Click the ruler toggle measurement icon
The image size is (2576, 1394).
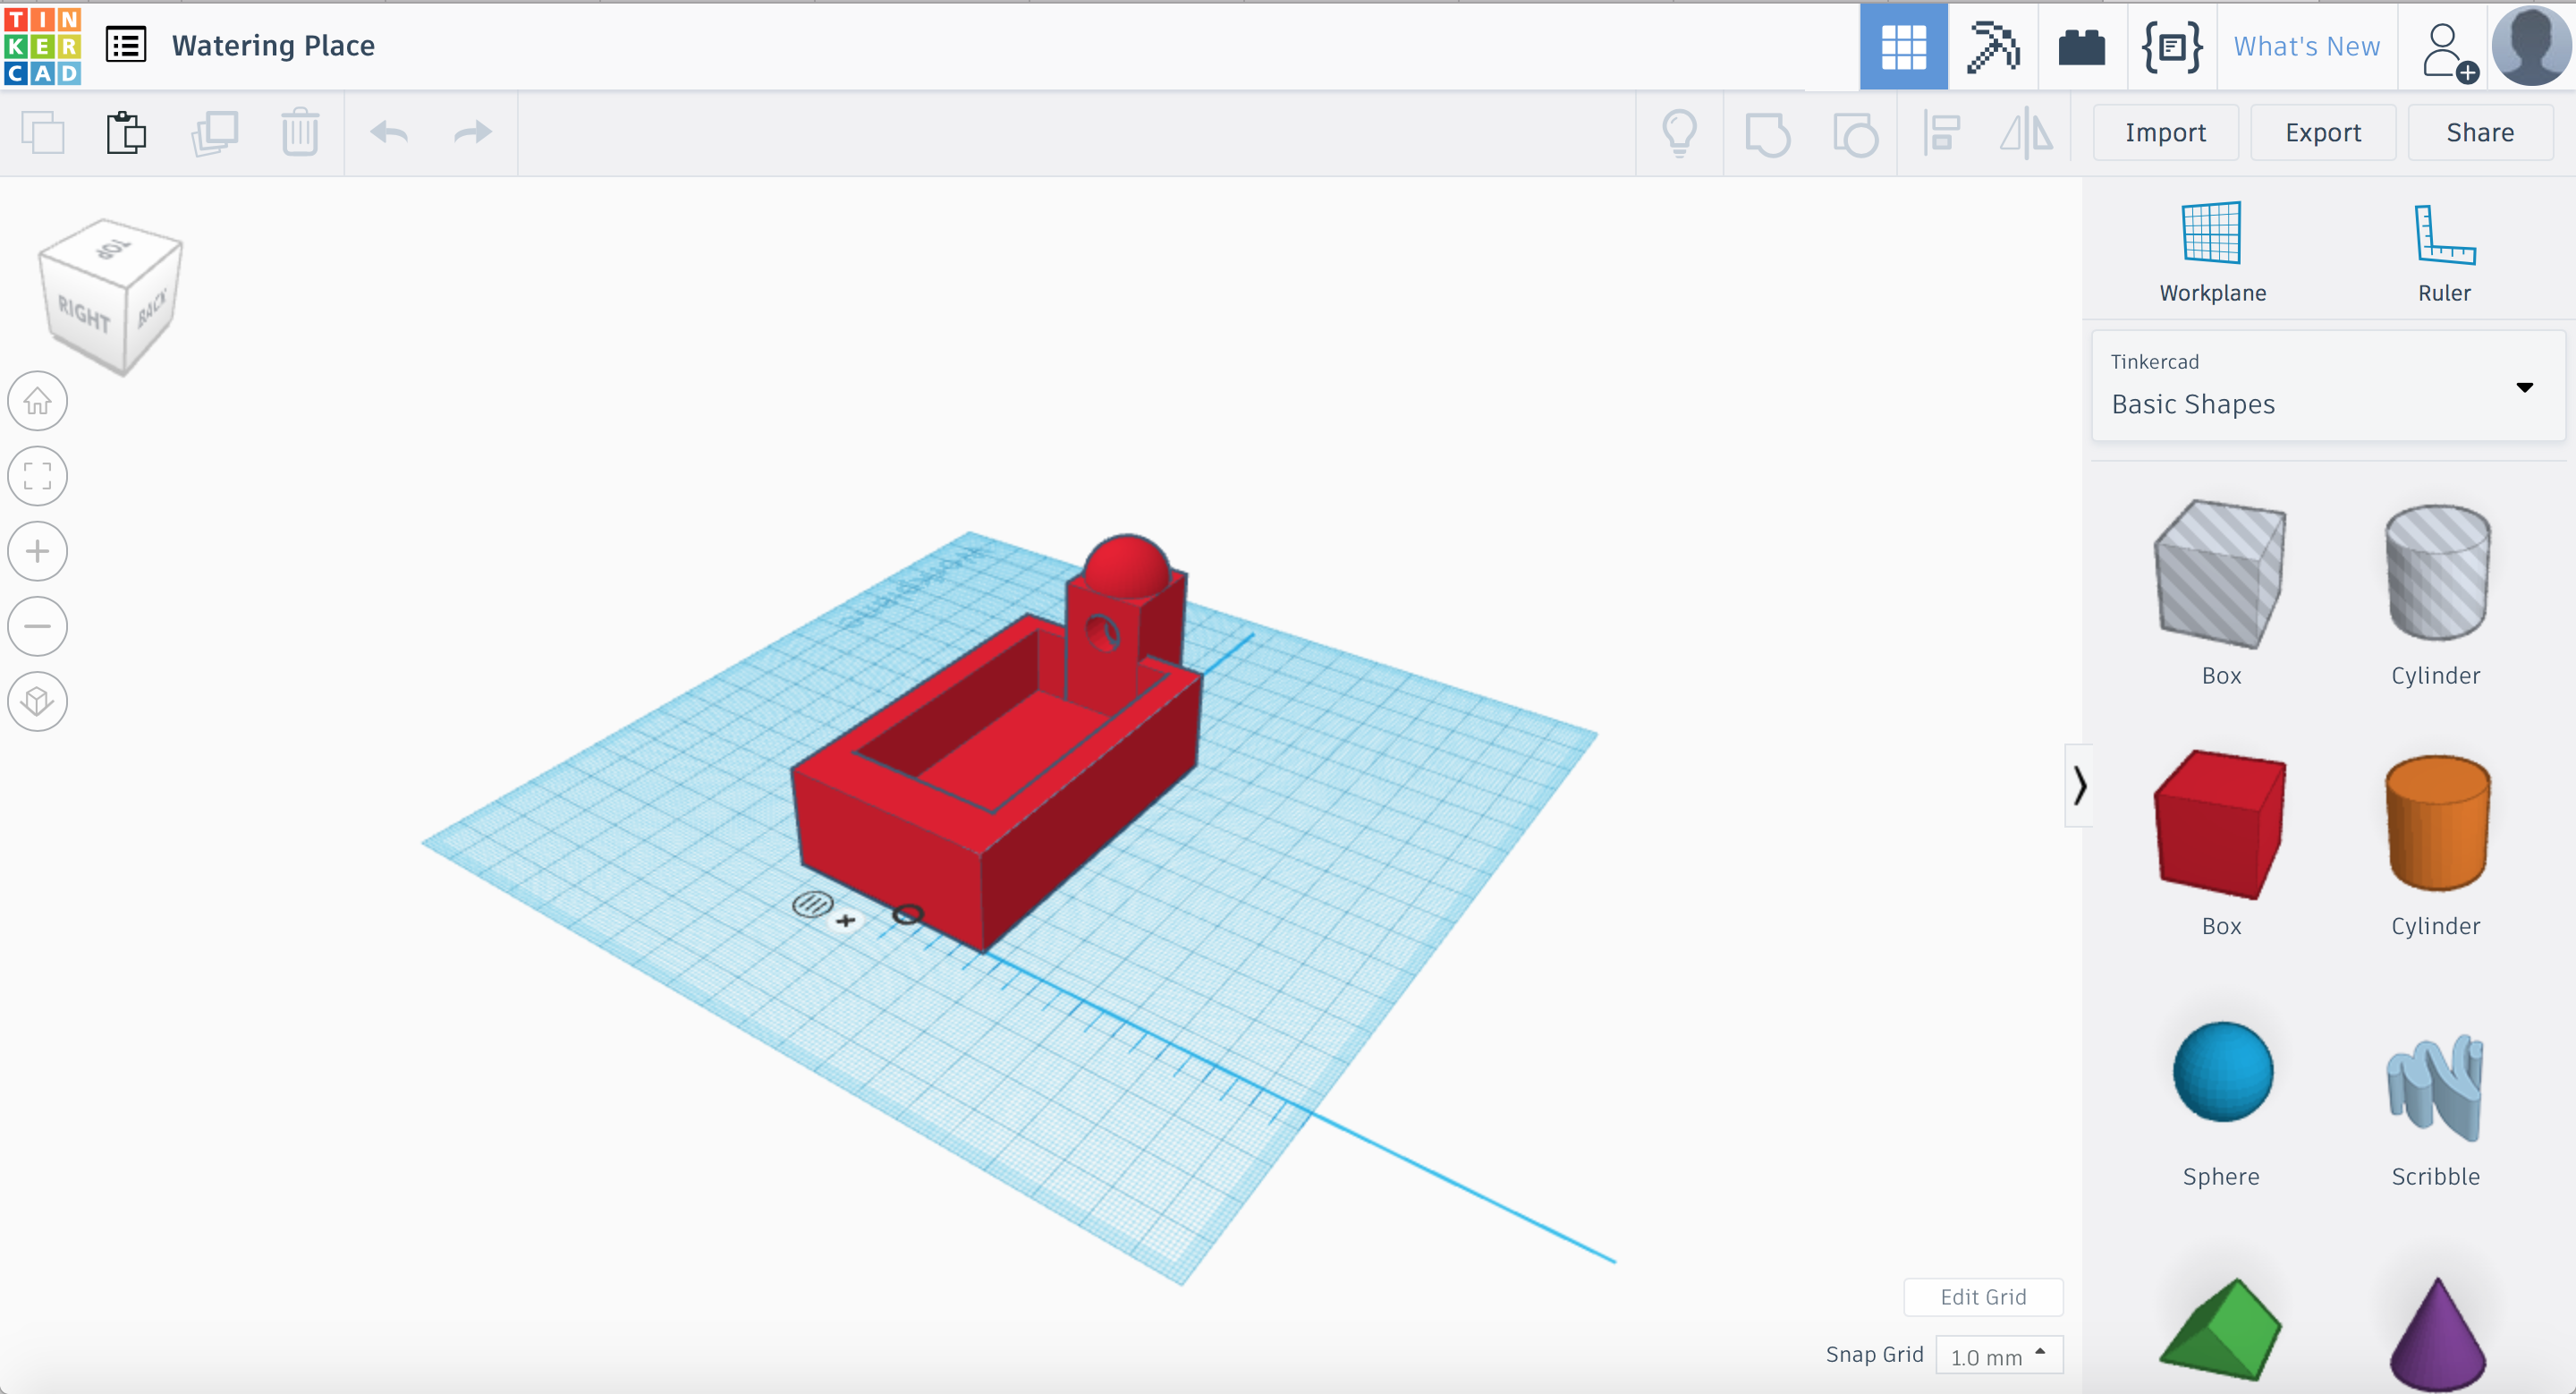[812, 905]
